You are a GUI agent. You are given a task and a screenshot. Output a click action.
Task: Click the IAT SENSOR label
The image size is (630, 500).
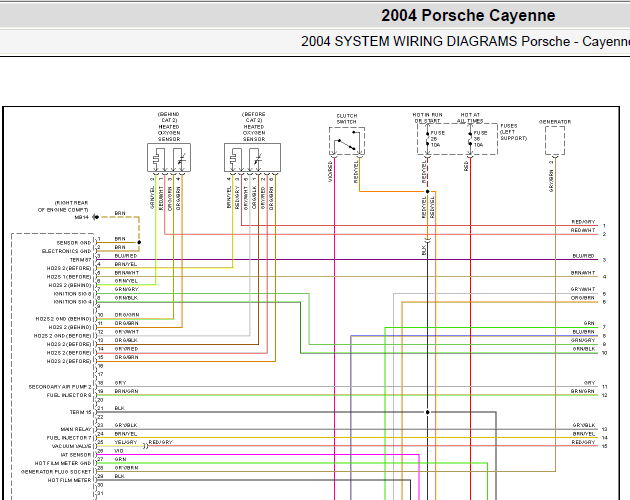coord(76,455)
